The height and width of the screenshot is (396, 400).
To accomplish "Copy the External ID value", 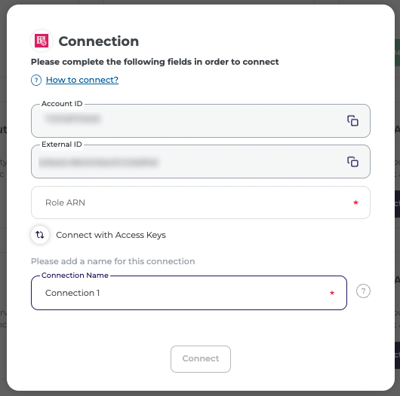I will pos(353,162).
